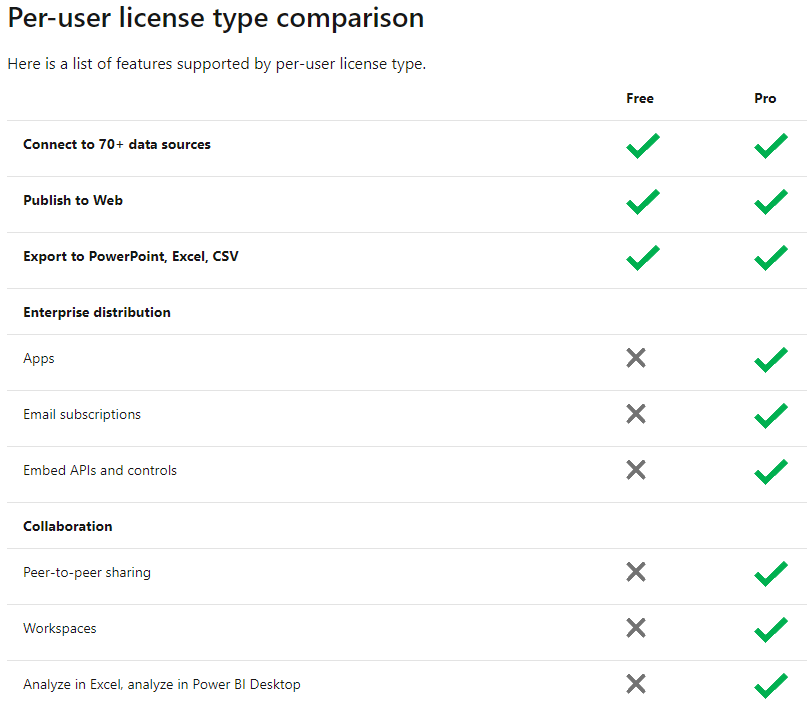
Task: Click the Free checkmark for Export to PowerPoint, Excel, CSV
Action: click(643, 258)
